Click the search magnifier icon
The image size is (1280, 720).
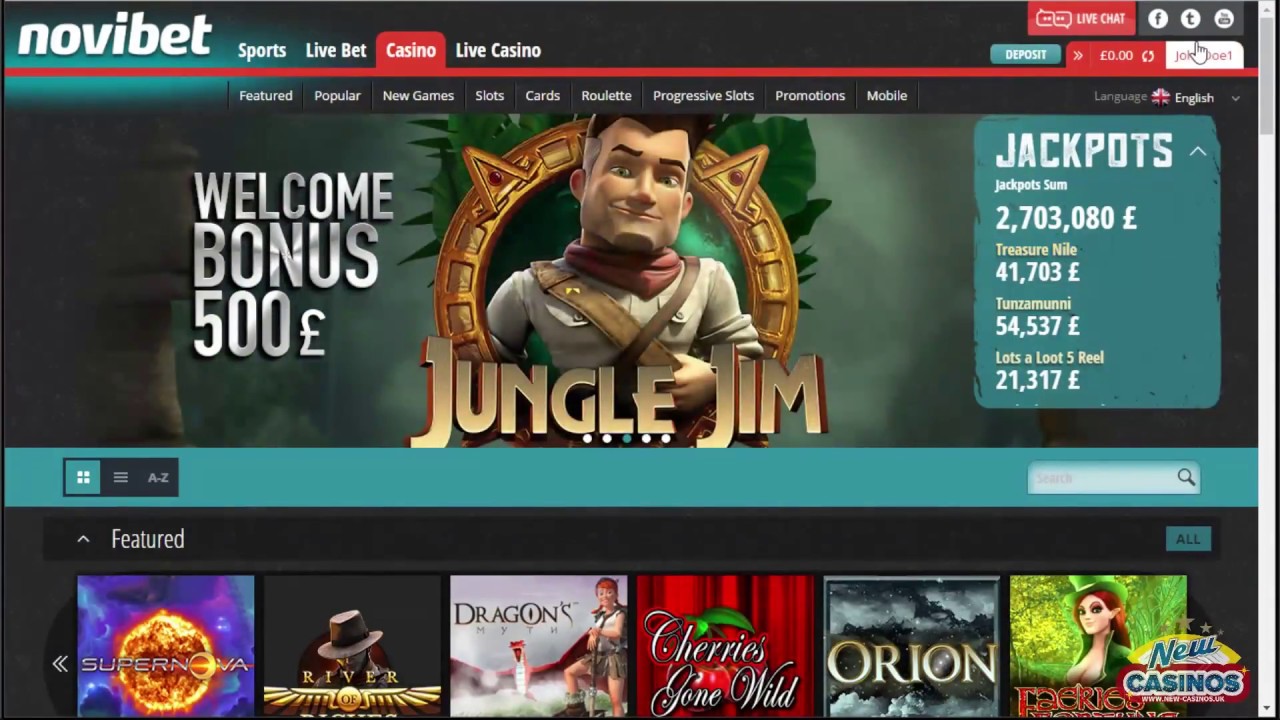[x=1186, y=477]
